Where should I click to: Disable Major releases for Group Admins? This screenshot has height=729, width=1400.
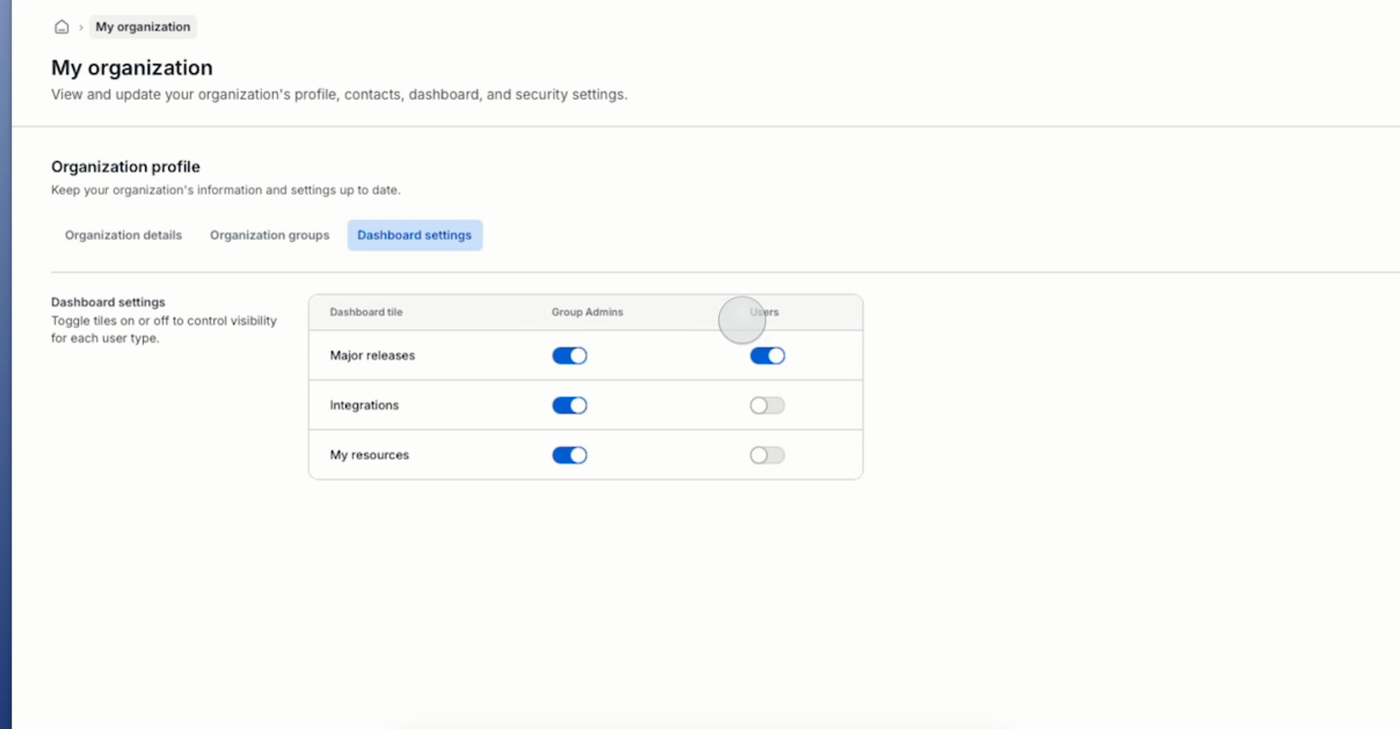click(x=570, y=356)
